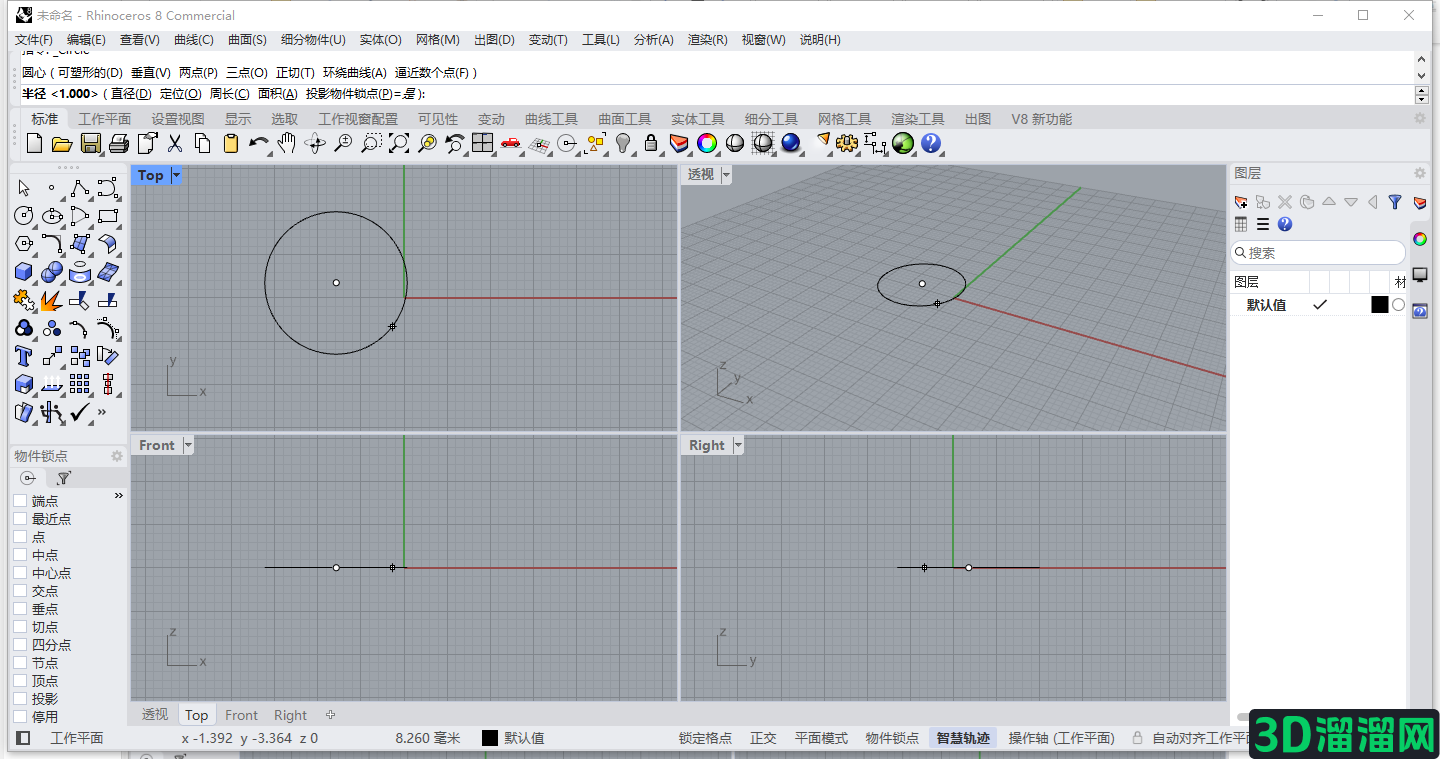Click the blue render sphere icon
Screen dimensions: 1440x759
tap(791, 143)
